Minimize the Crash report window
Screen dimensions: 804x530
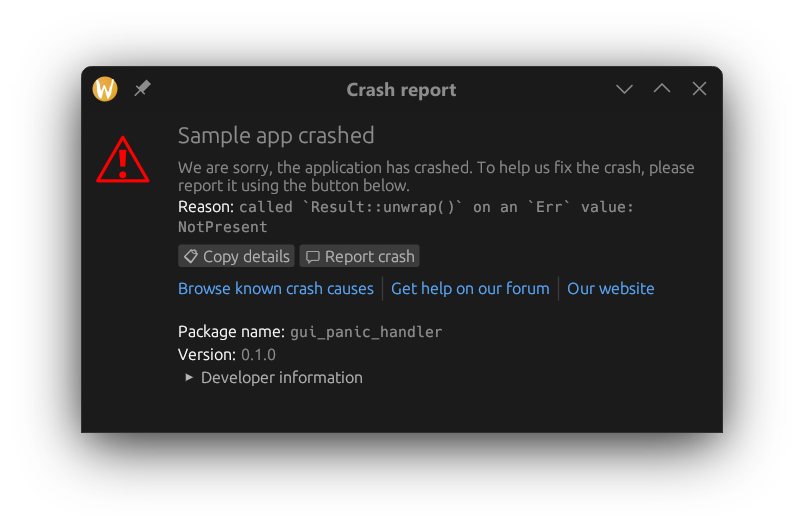(x=624, y=89)
